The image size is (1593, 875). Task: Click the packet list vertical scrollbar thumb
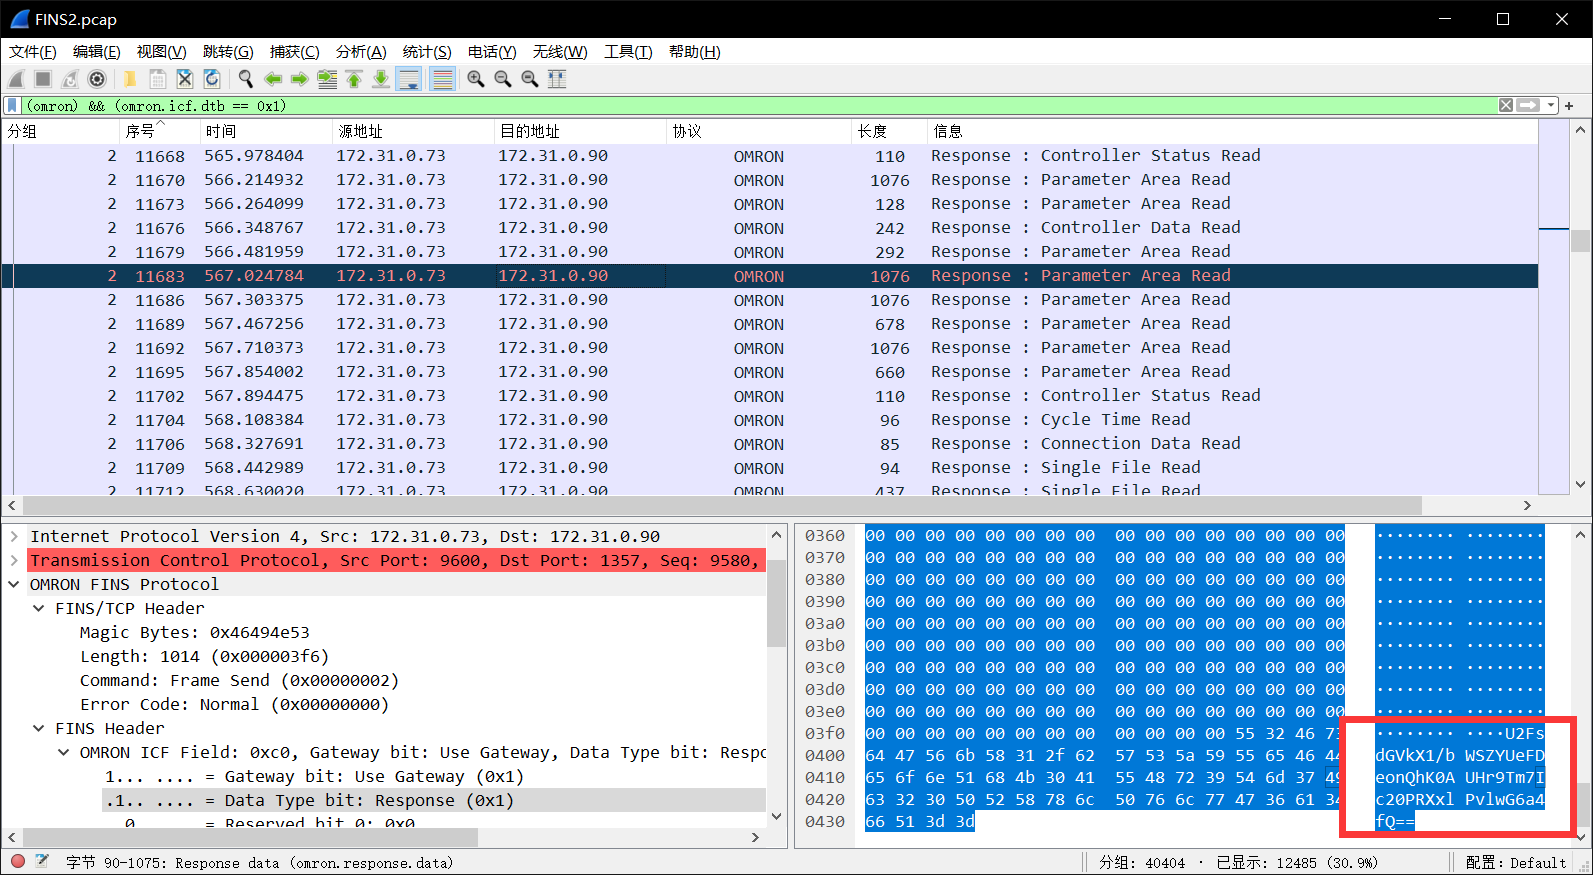click(x=1580, y=241)
